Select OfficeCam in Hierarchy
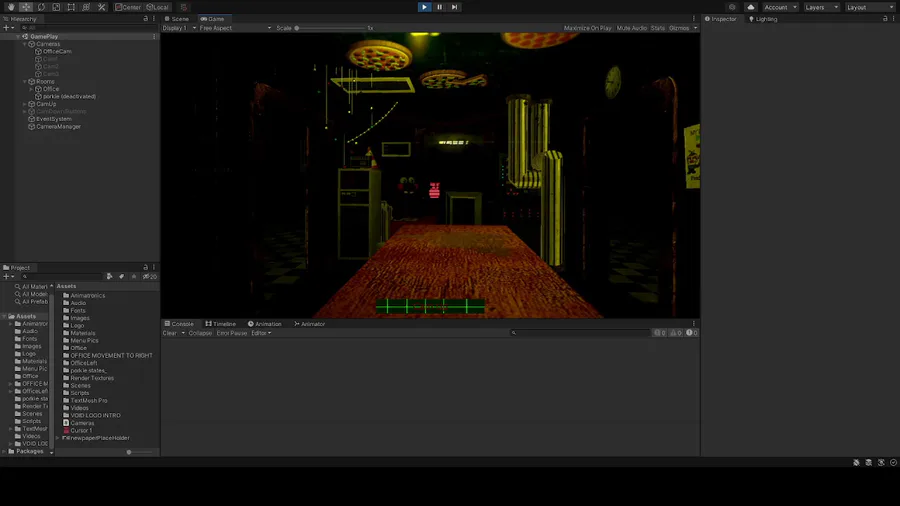Image resolution: width=900 pixels, height=506 pixels. click(x=57, y=51)
